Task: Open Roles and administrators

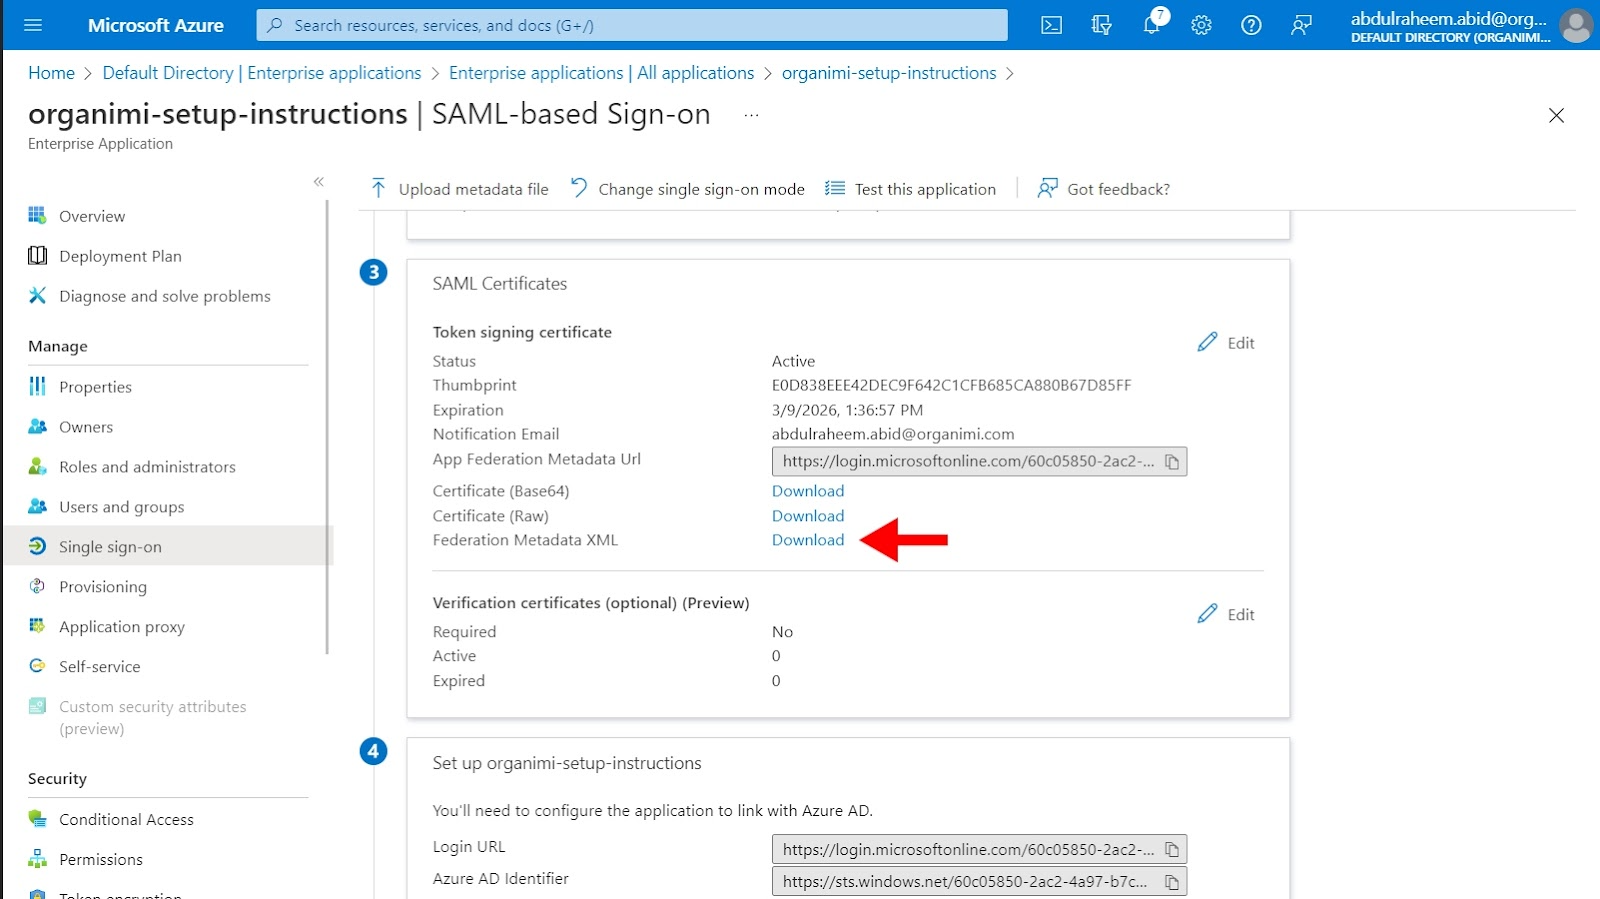Action: click(147, 467)
